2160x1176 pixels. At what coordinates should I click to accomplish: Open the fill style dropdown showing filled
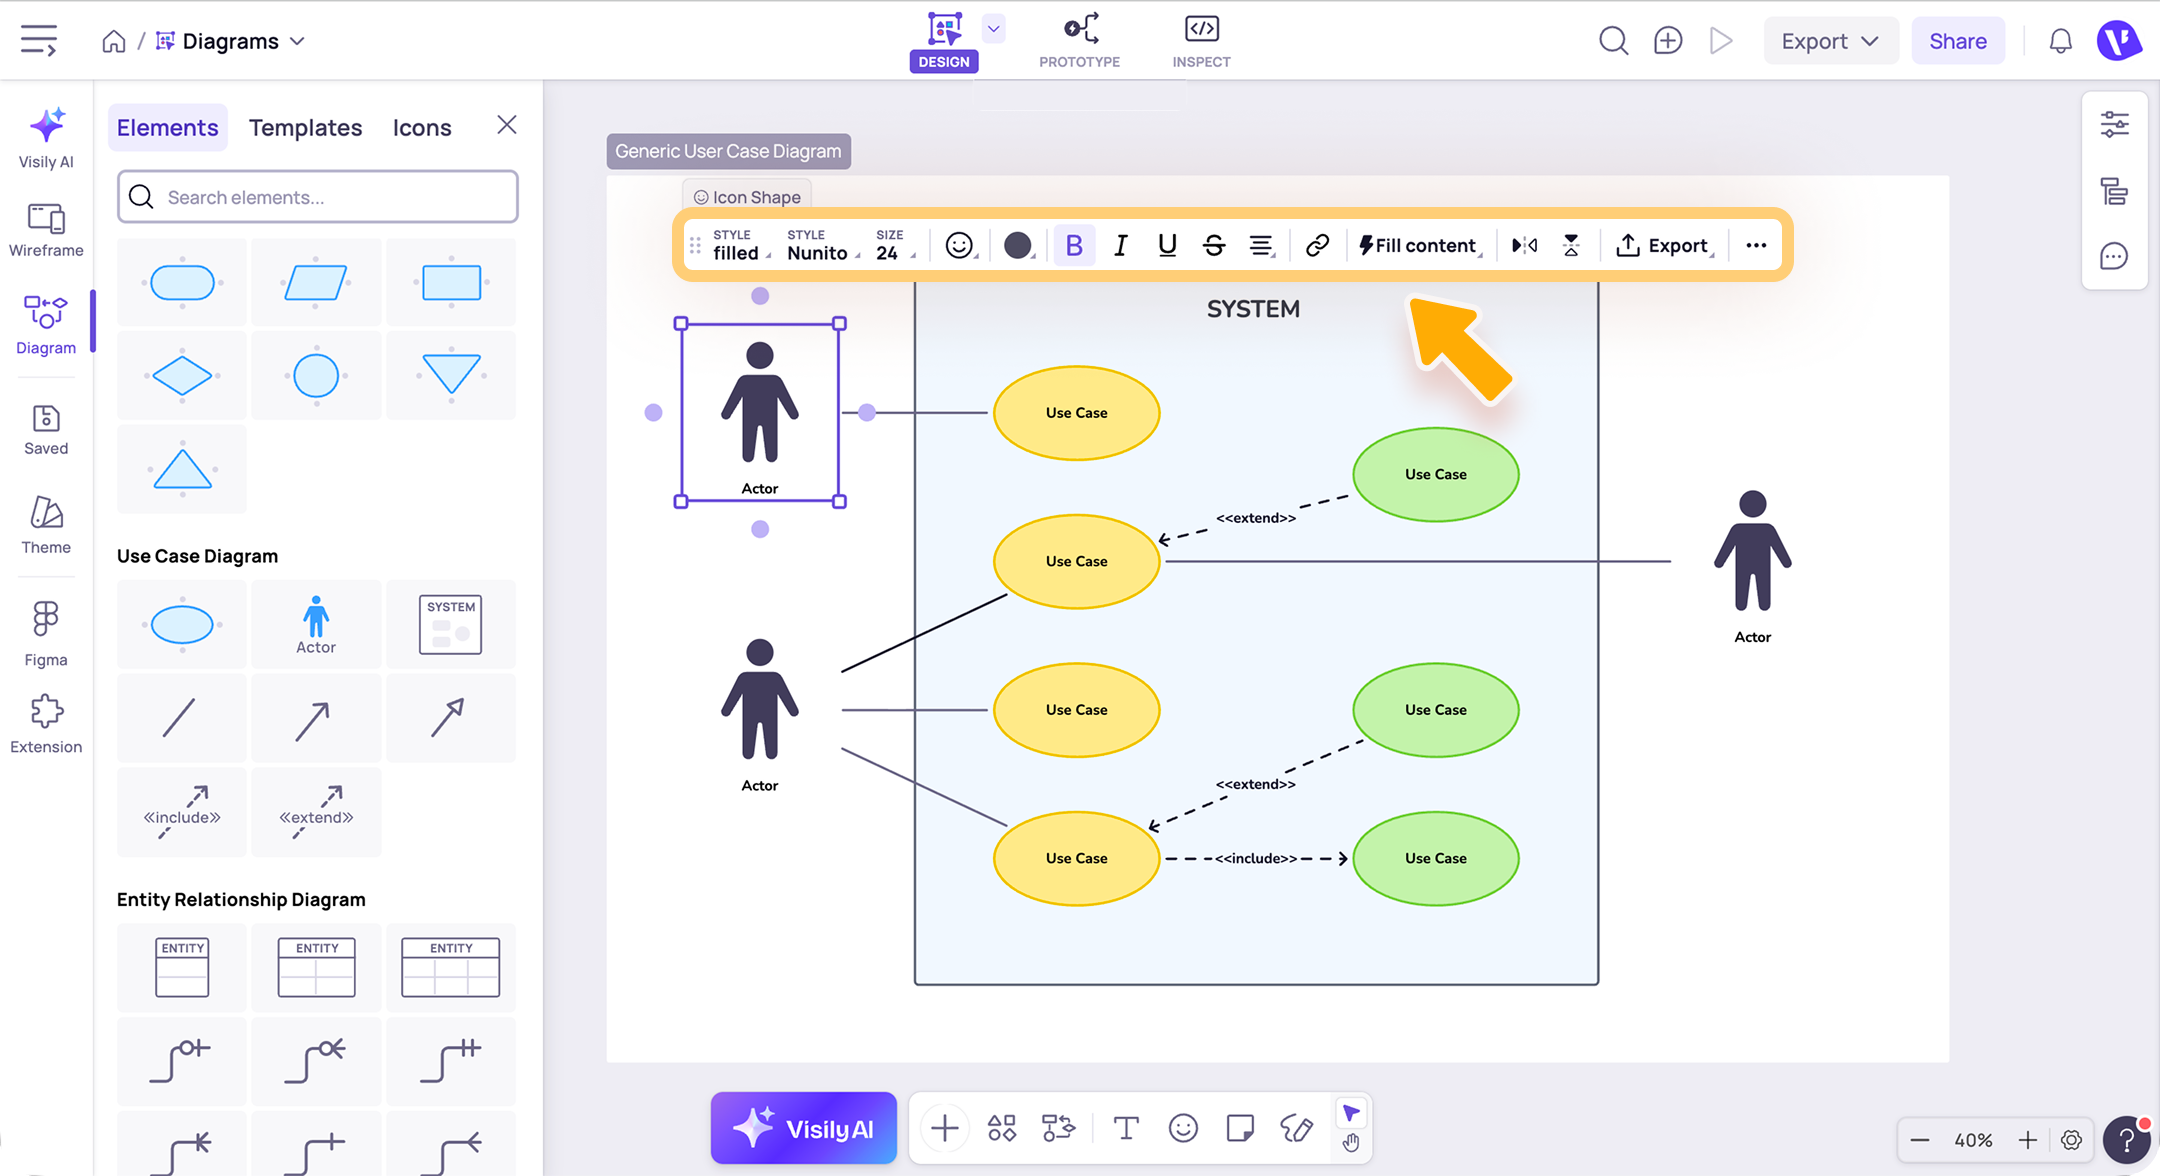coord(741,245)
